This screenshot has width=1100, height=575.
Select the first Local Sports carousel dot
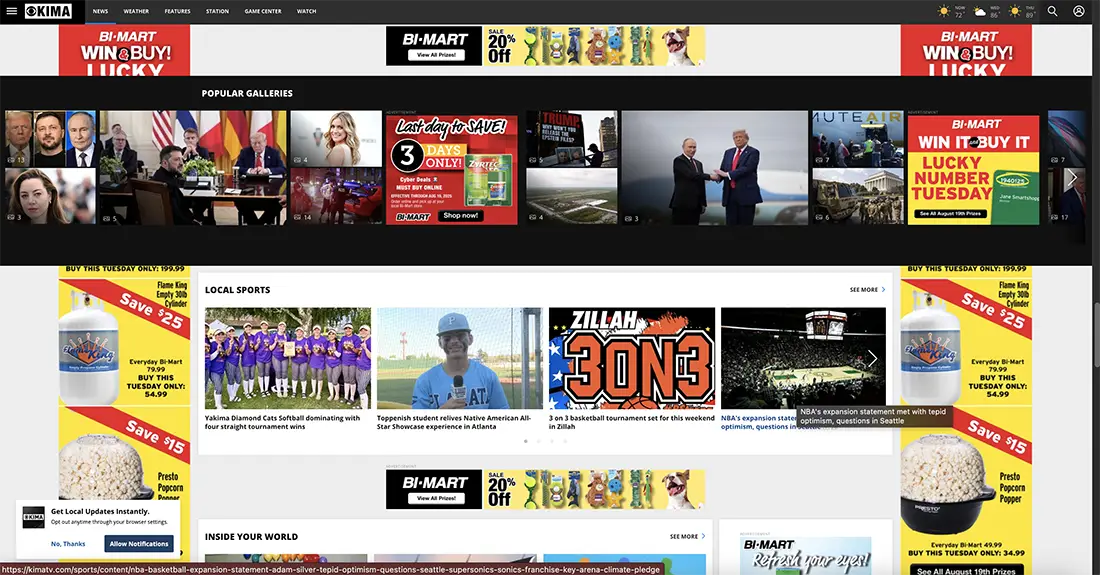coord(525,441)
